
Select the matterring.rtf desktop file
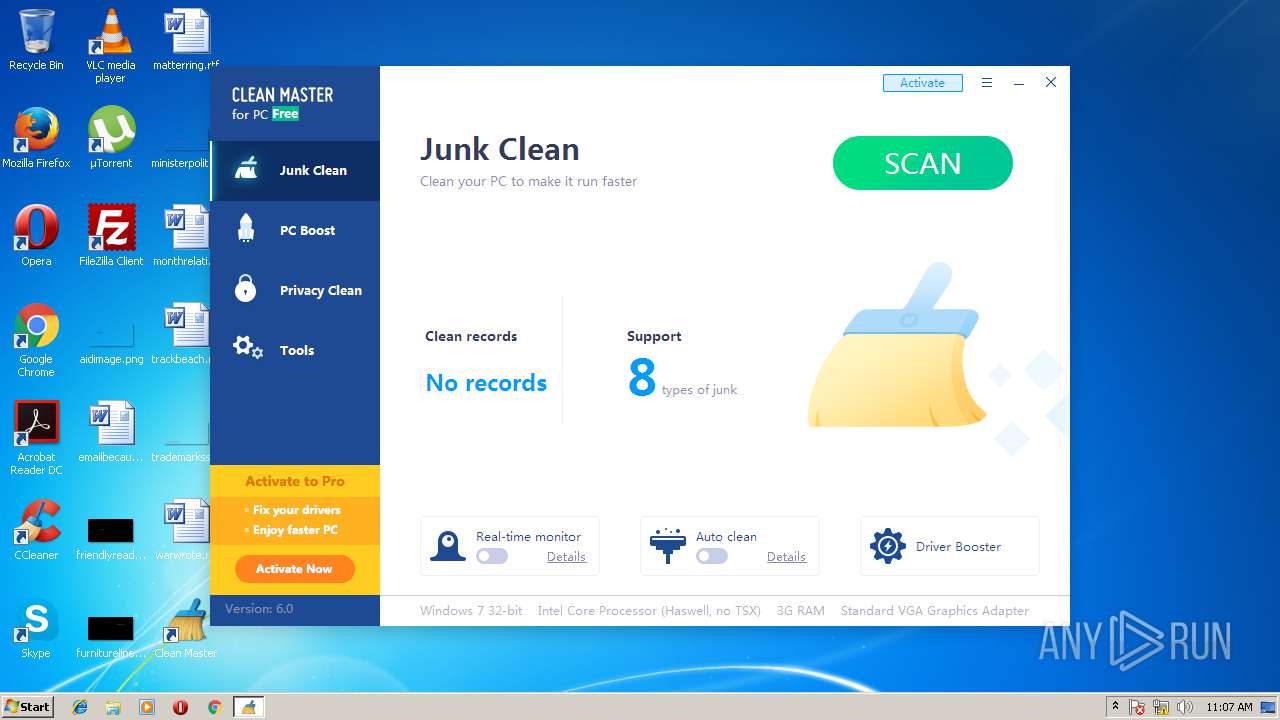(x=186, y=40)
